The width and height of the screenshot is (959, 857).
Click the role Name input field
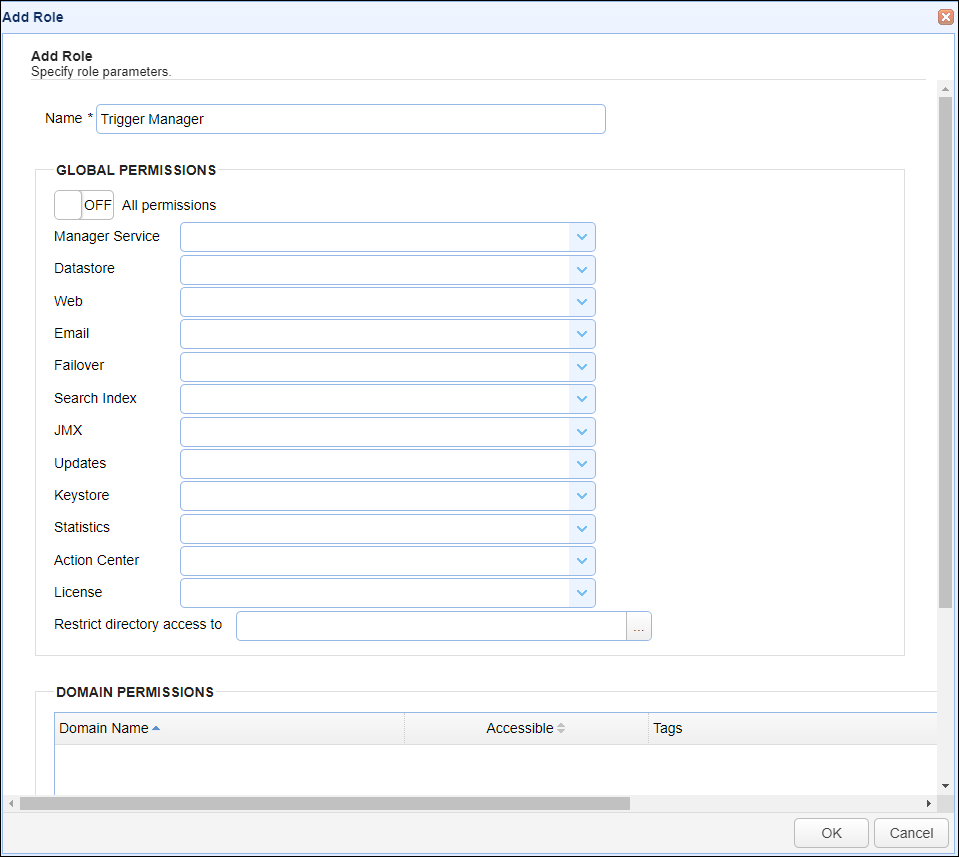pos(350,119)
